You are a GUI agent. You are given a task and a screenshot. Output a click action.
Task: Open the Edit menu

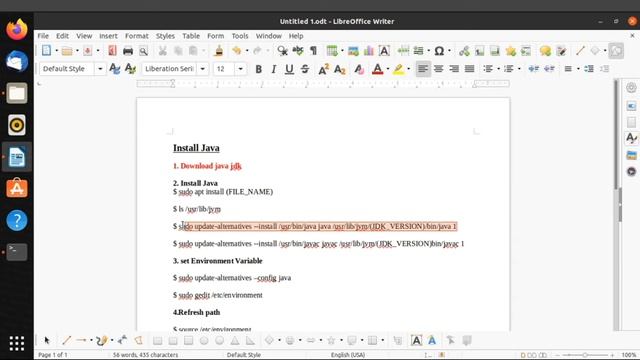coord(62,36)
